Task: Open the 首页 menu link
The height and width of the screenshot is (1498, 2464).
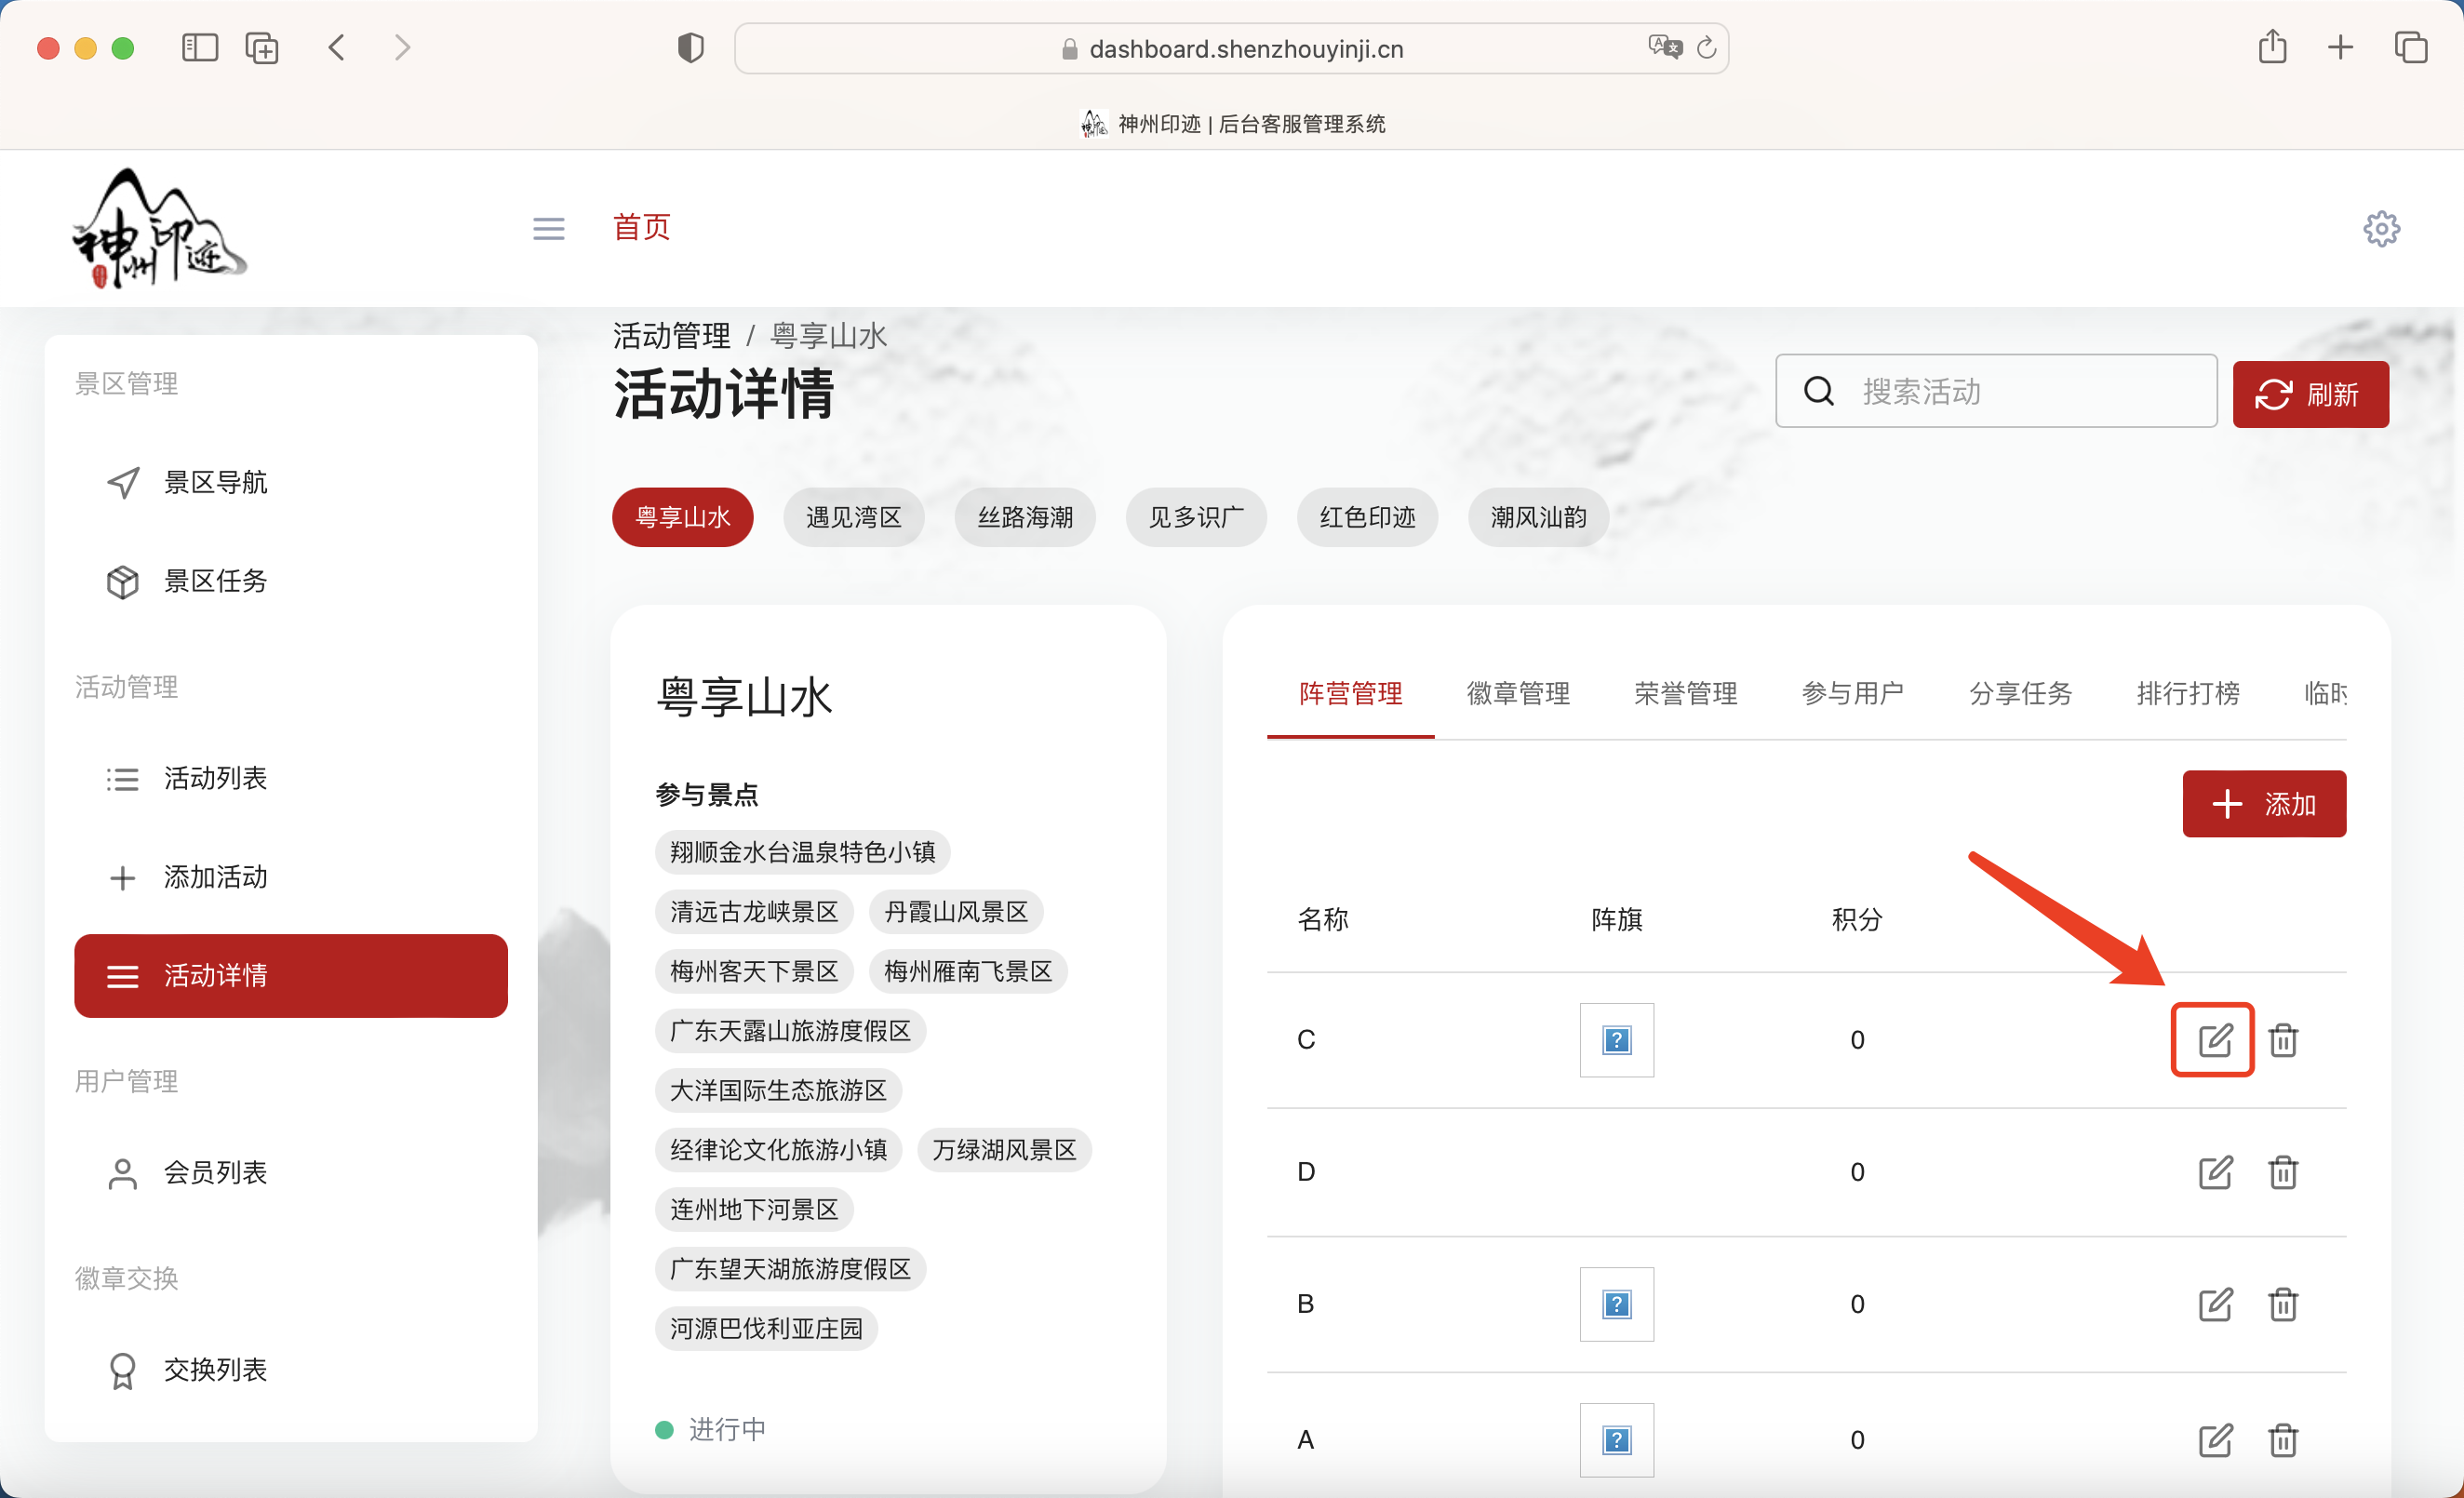Action: 642,228
